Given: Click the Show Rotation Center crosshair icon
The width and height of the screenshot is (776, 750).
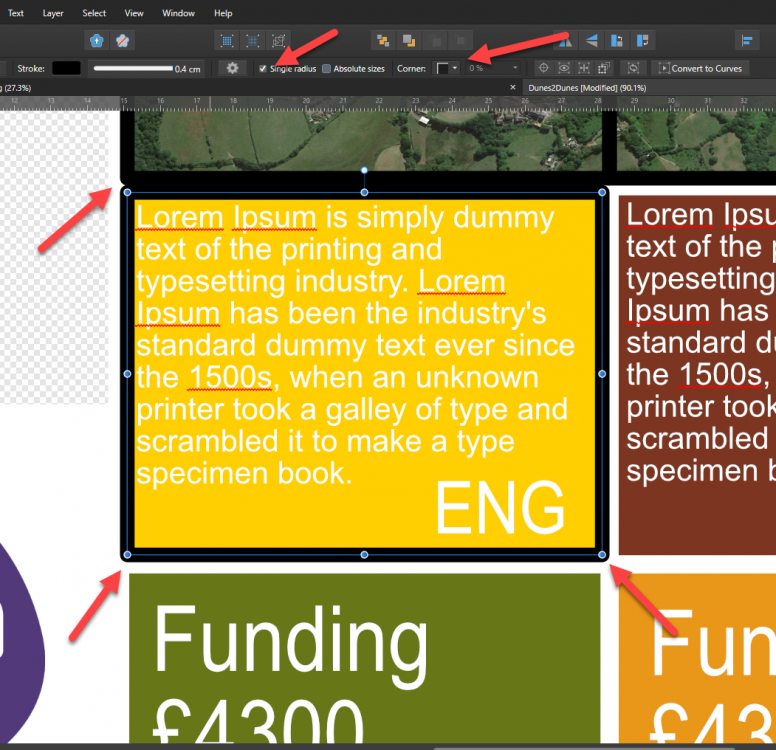Looking at the screenshot, I should pyautogui.click(x=544, y=68).
